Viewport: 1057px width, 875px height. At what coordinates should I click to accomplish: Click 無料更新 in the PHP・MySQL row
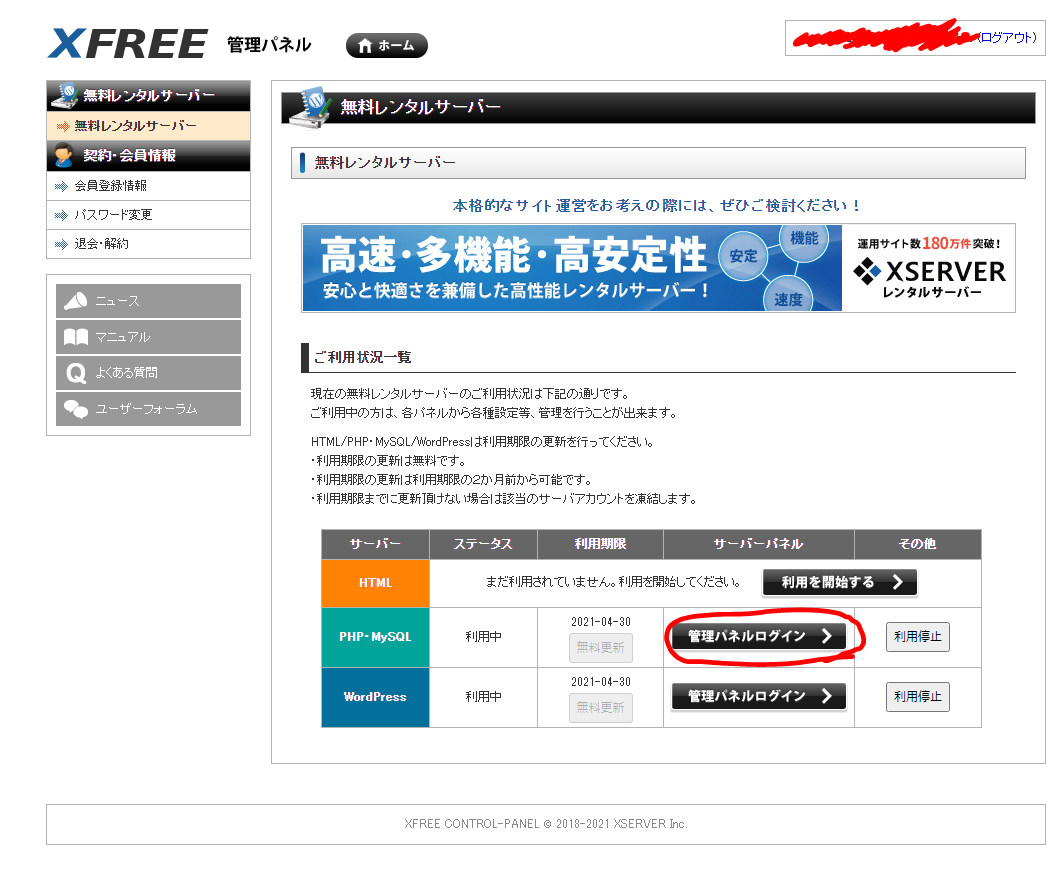click(x=601, y=648)
